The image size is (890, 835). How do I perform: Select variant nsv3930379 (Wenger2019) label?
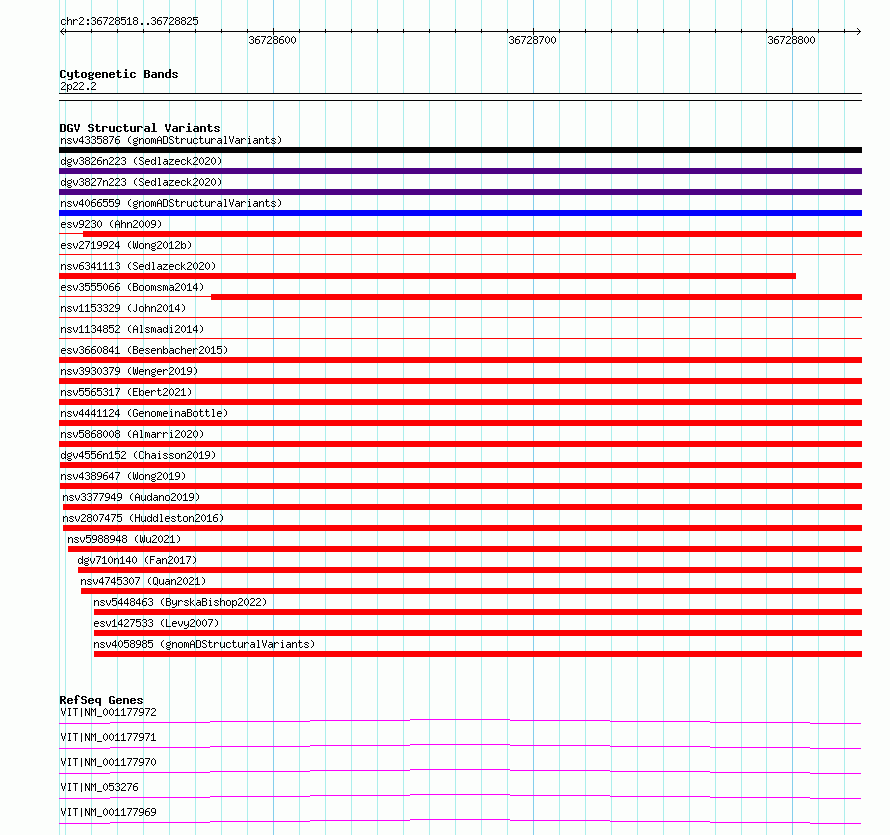129,371
